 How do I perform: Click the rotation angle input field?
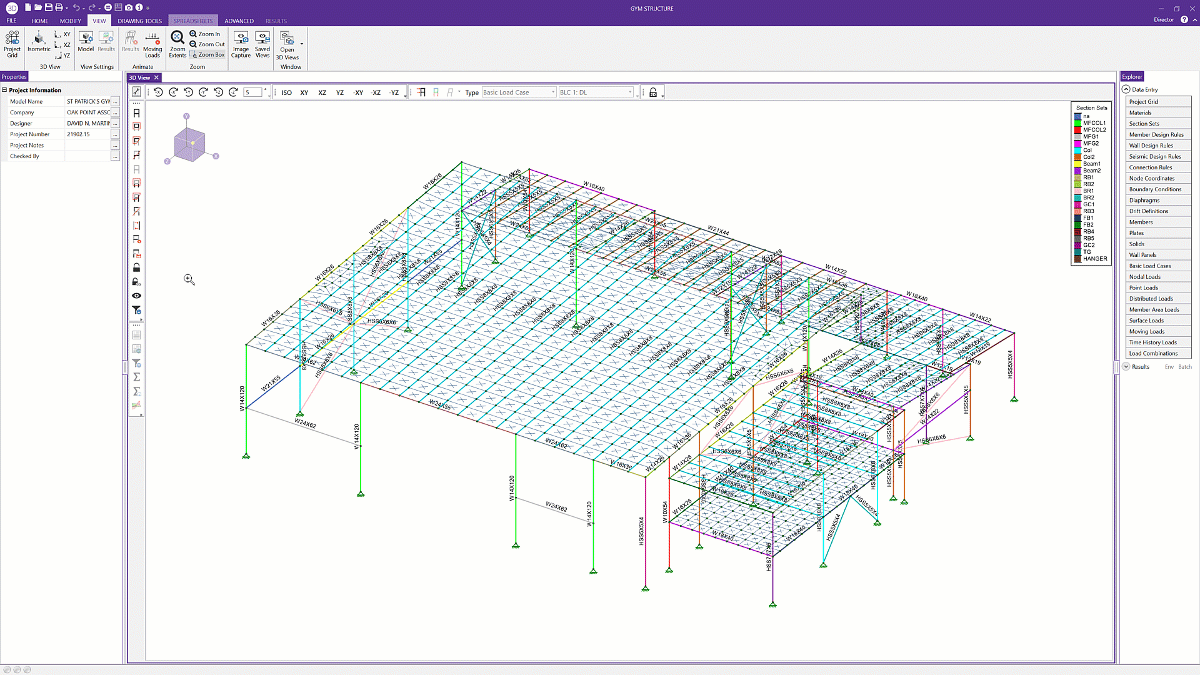click(x=252, y=92)
